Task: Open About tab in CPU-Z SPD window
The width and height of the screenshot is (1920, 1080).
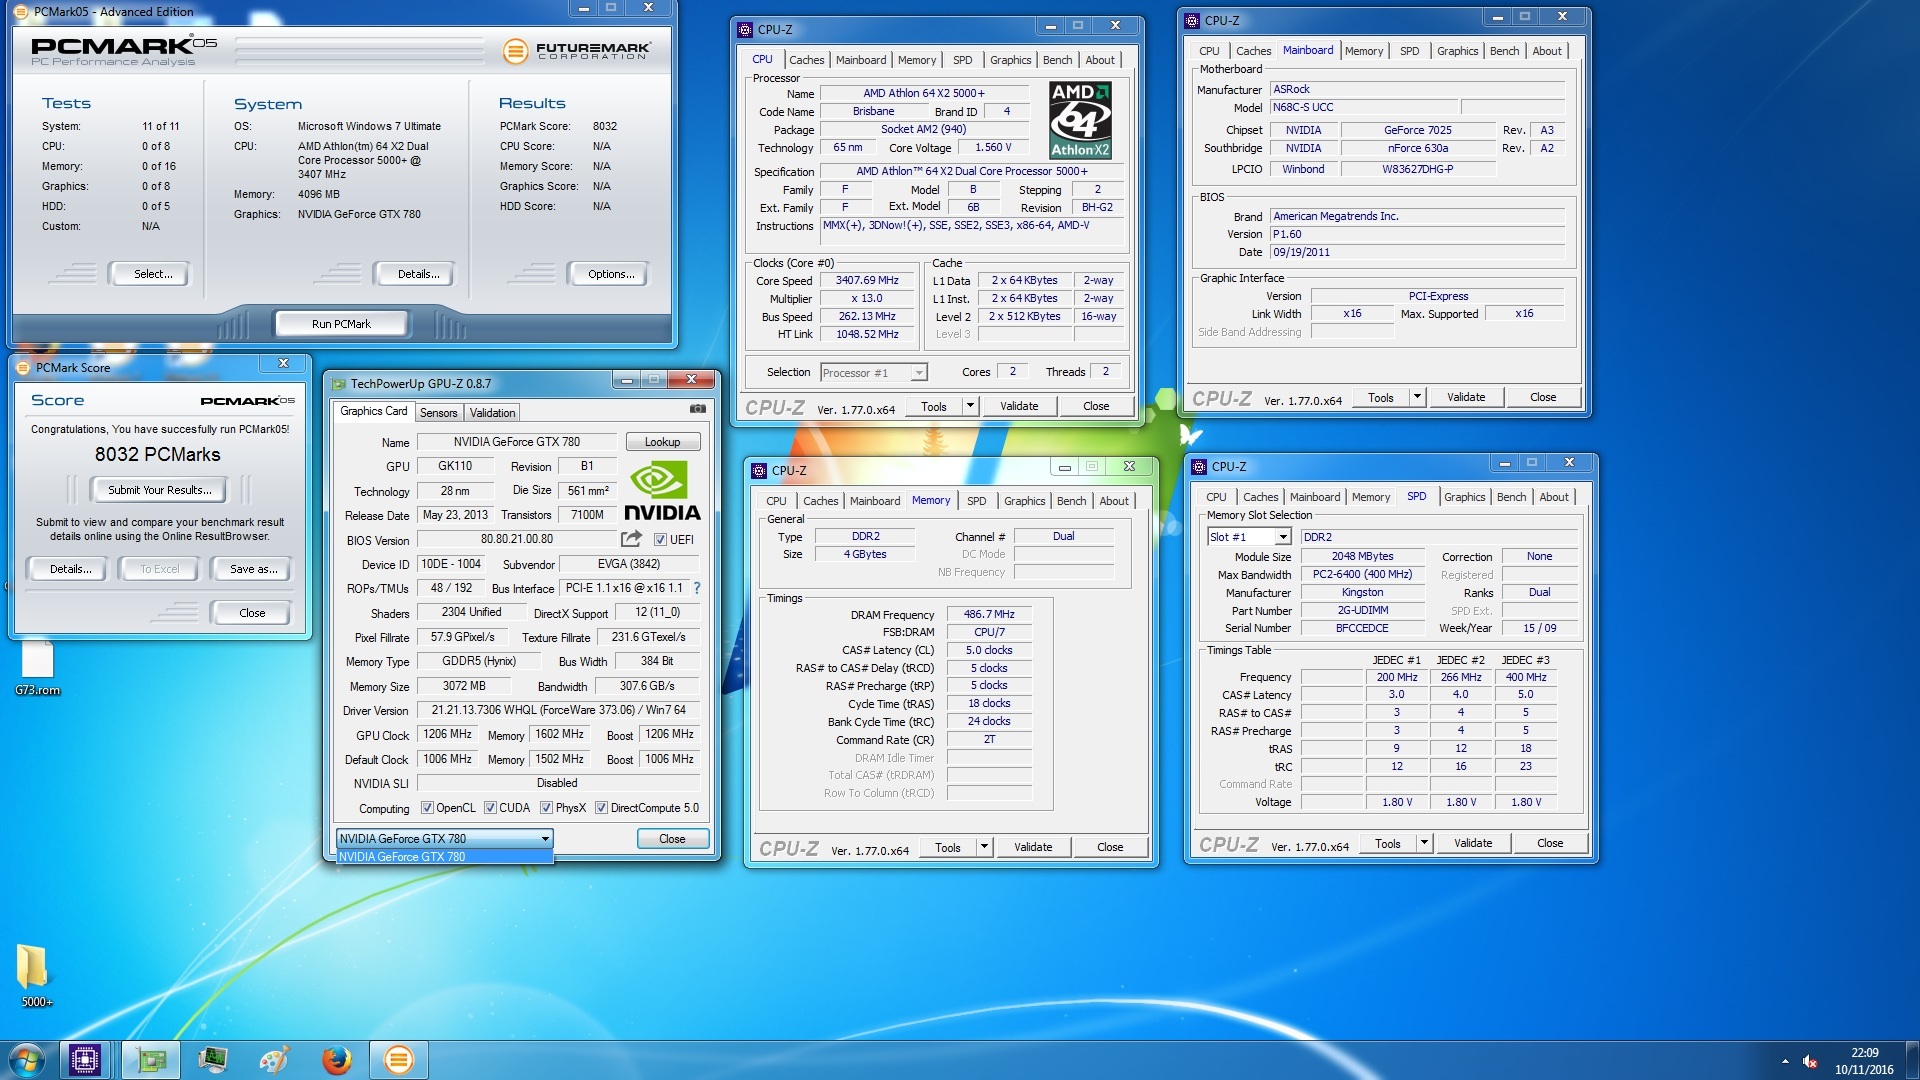Action: (x=1554, y=497)
